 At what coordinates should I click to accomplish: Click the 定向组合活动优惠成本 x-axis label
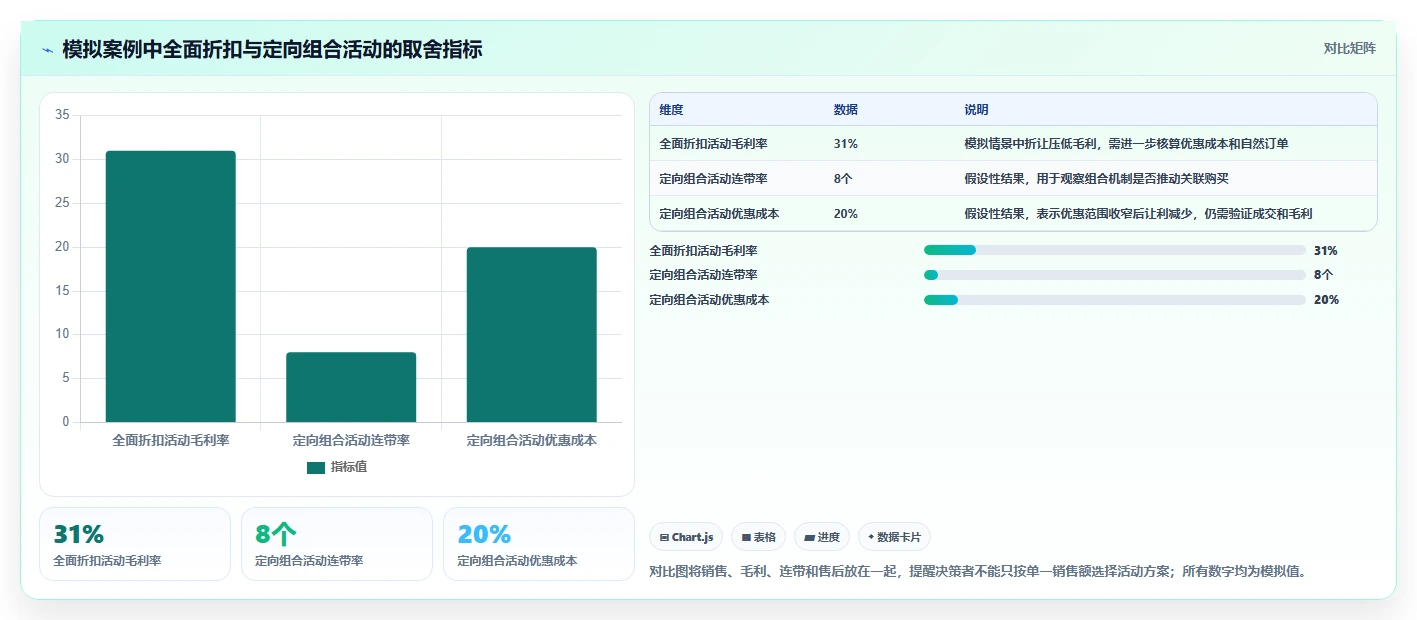pyautogui.click(x=531, y=440)
